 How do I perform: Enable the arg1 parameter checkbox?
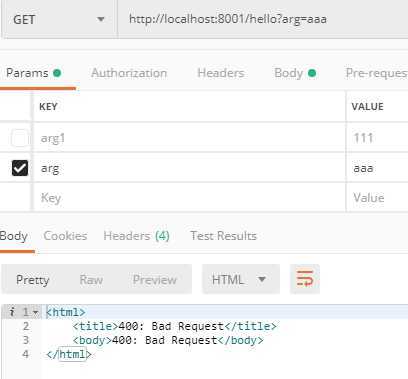point(20,138)
